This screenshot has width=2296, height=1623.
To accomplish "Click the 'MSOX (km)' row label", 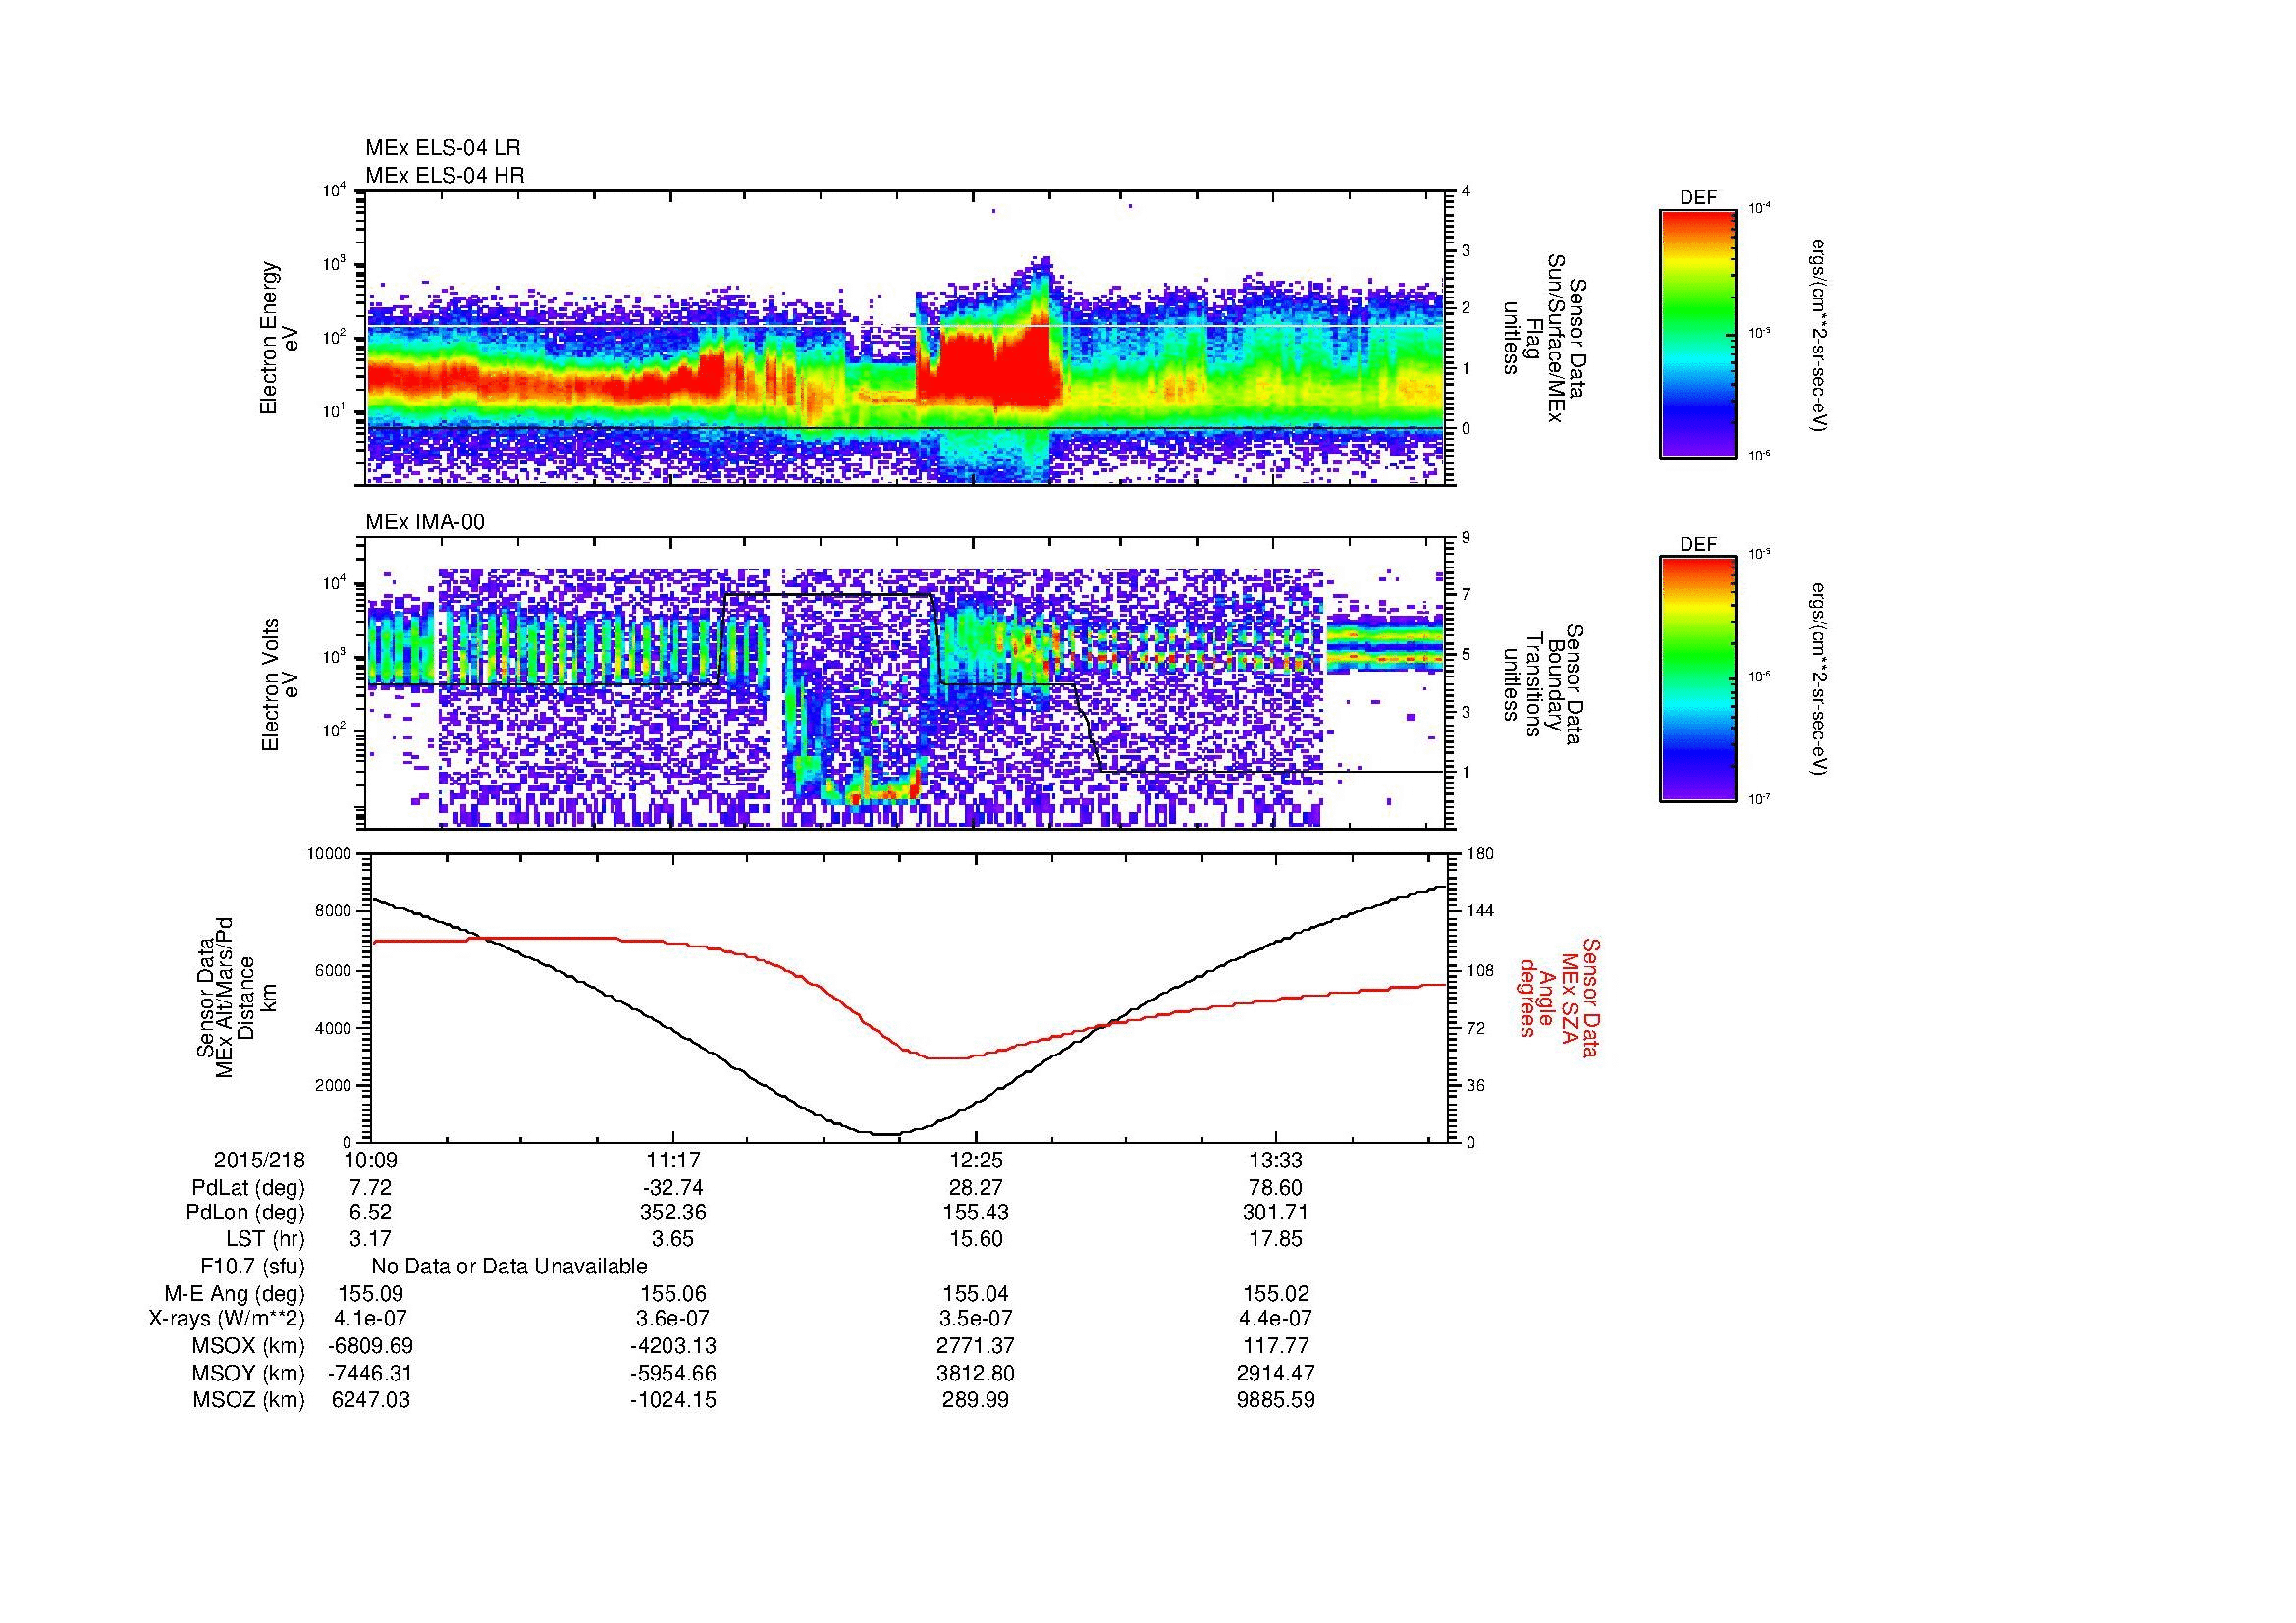I will 248,1346.
